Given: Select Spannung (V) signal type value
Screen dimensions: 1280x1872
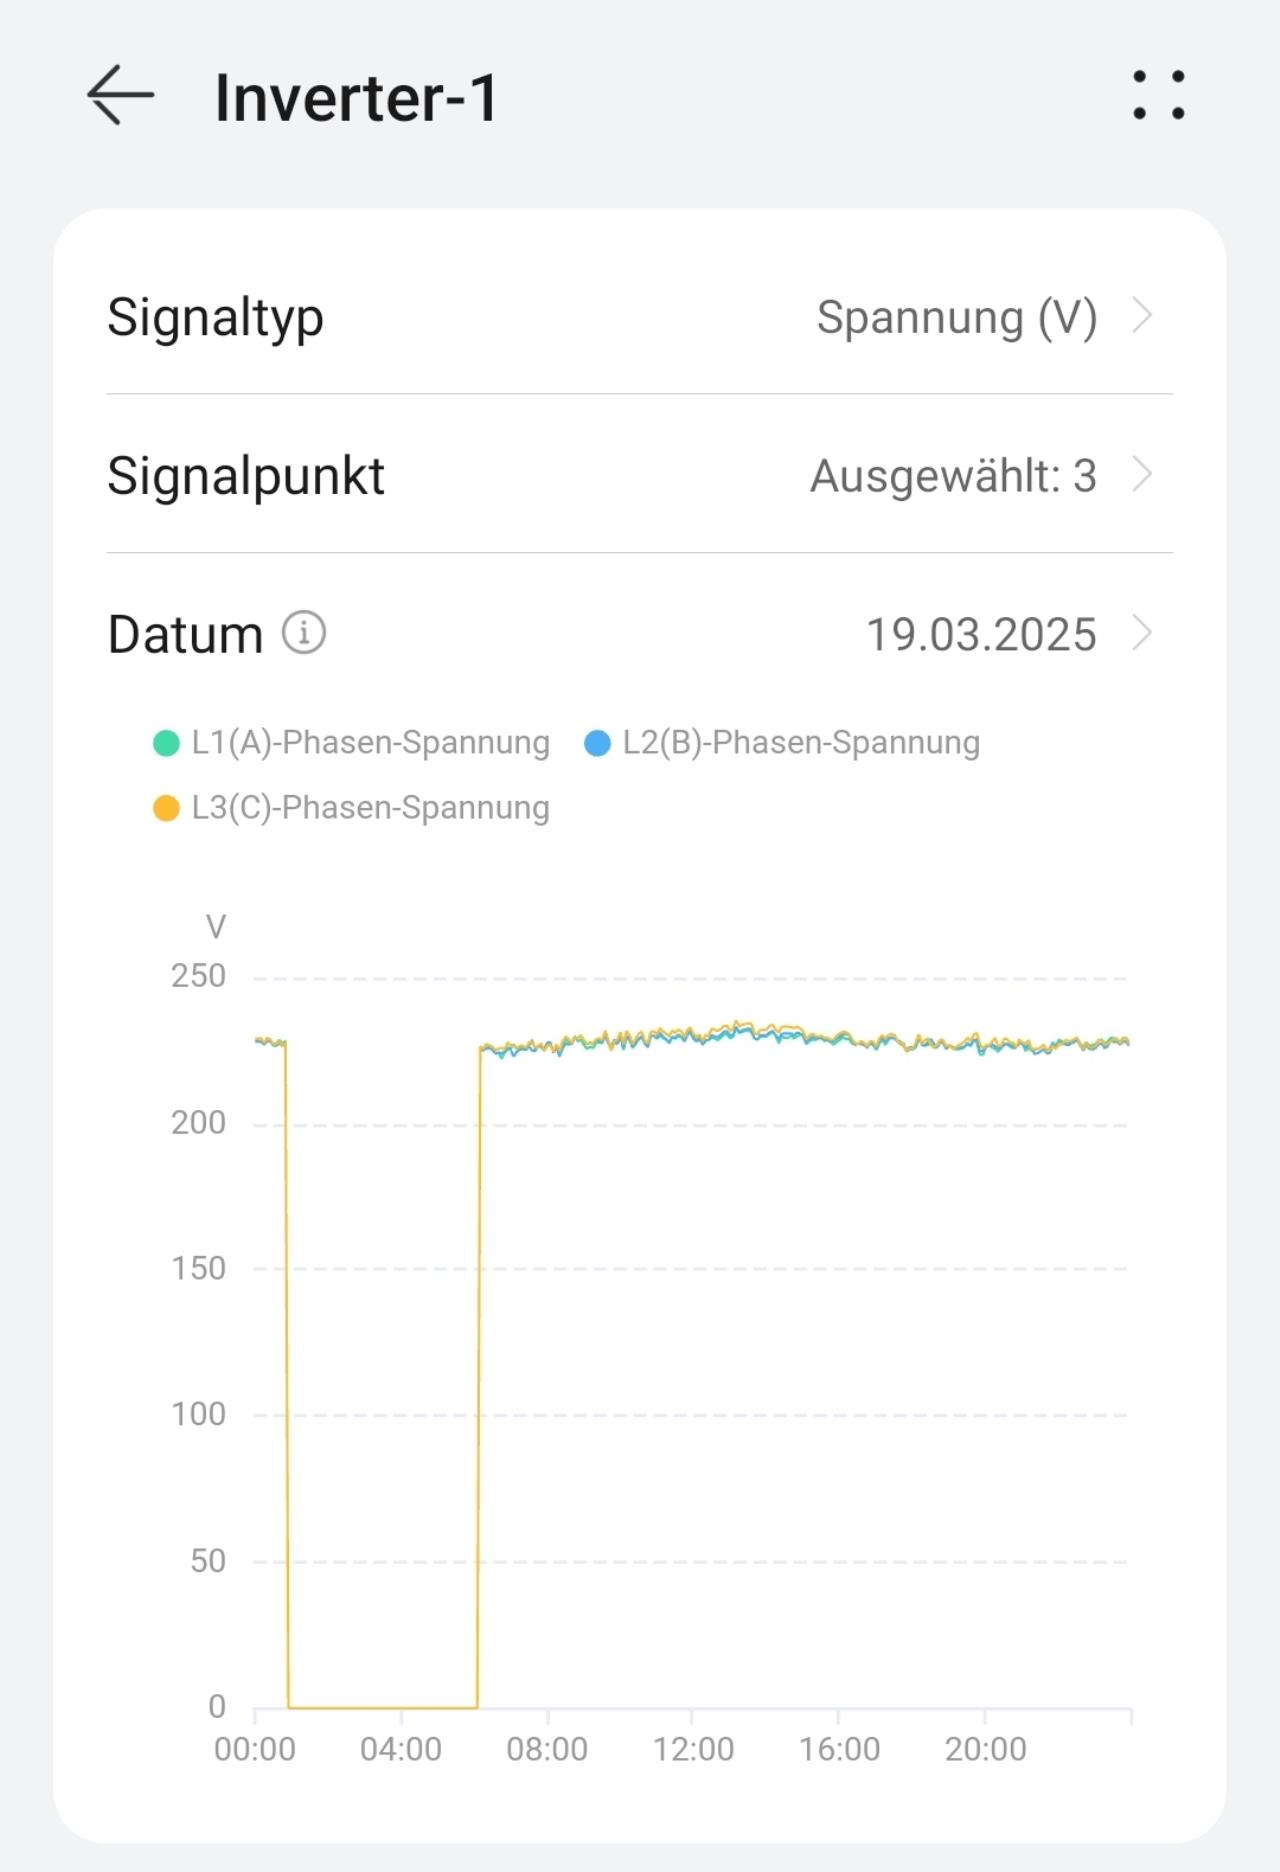Looking at the screenshot, I should (957, 318).
